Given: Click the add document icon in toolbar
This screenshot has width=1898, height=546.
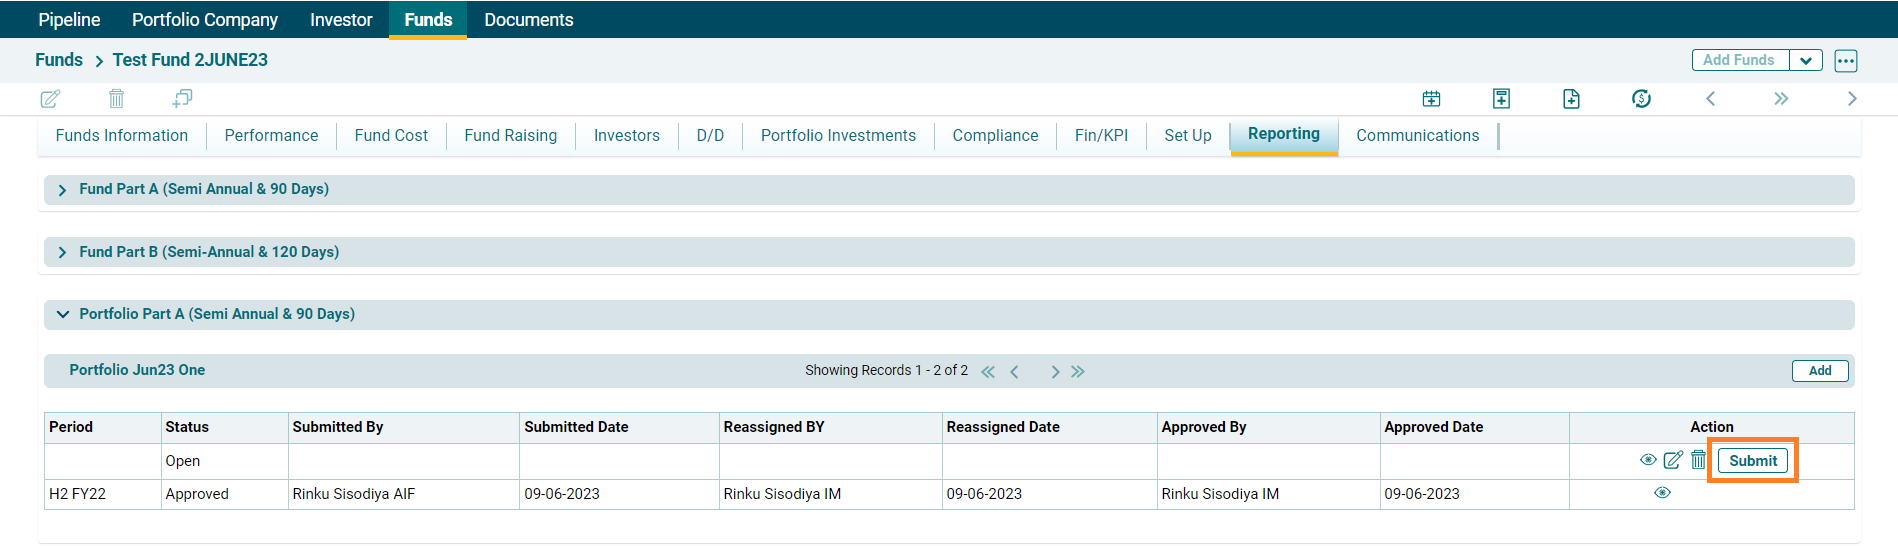Looking at the screenshot, I should (1571, 98).
